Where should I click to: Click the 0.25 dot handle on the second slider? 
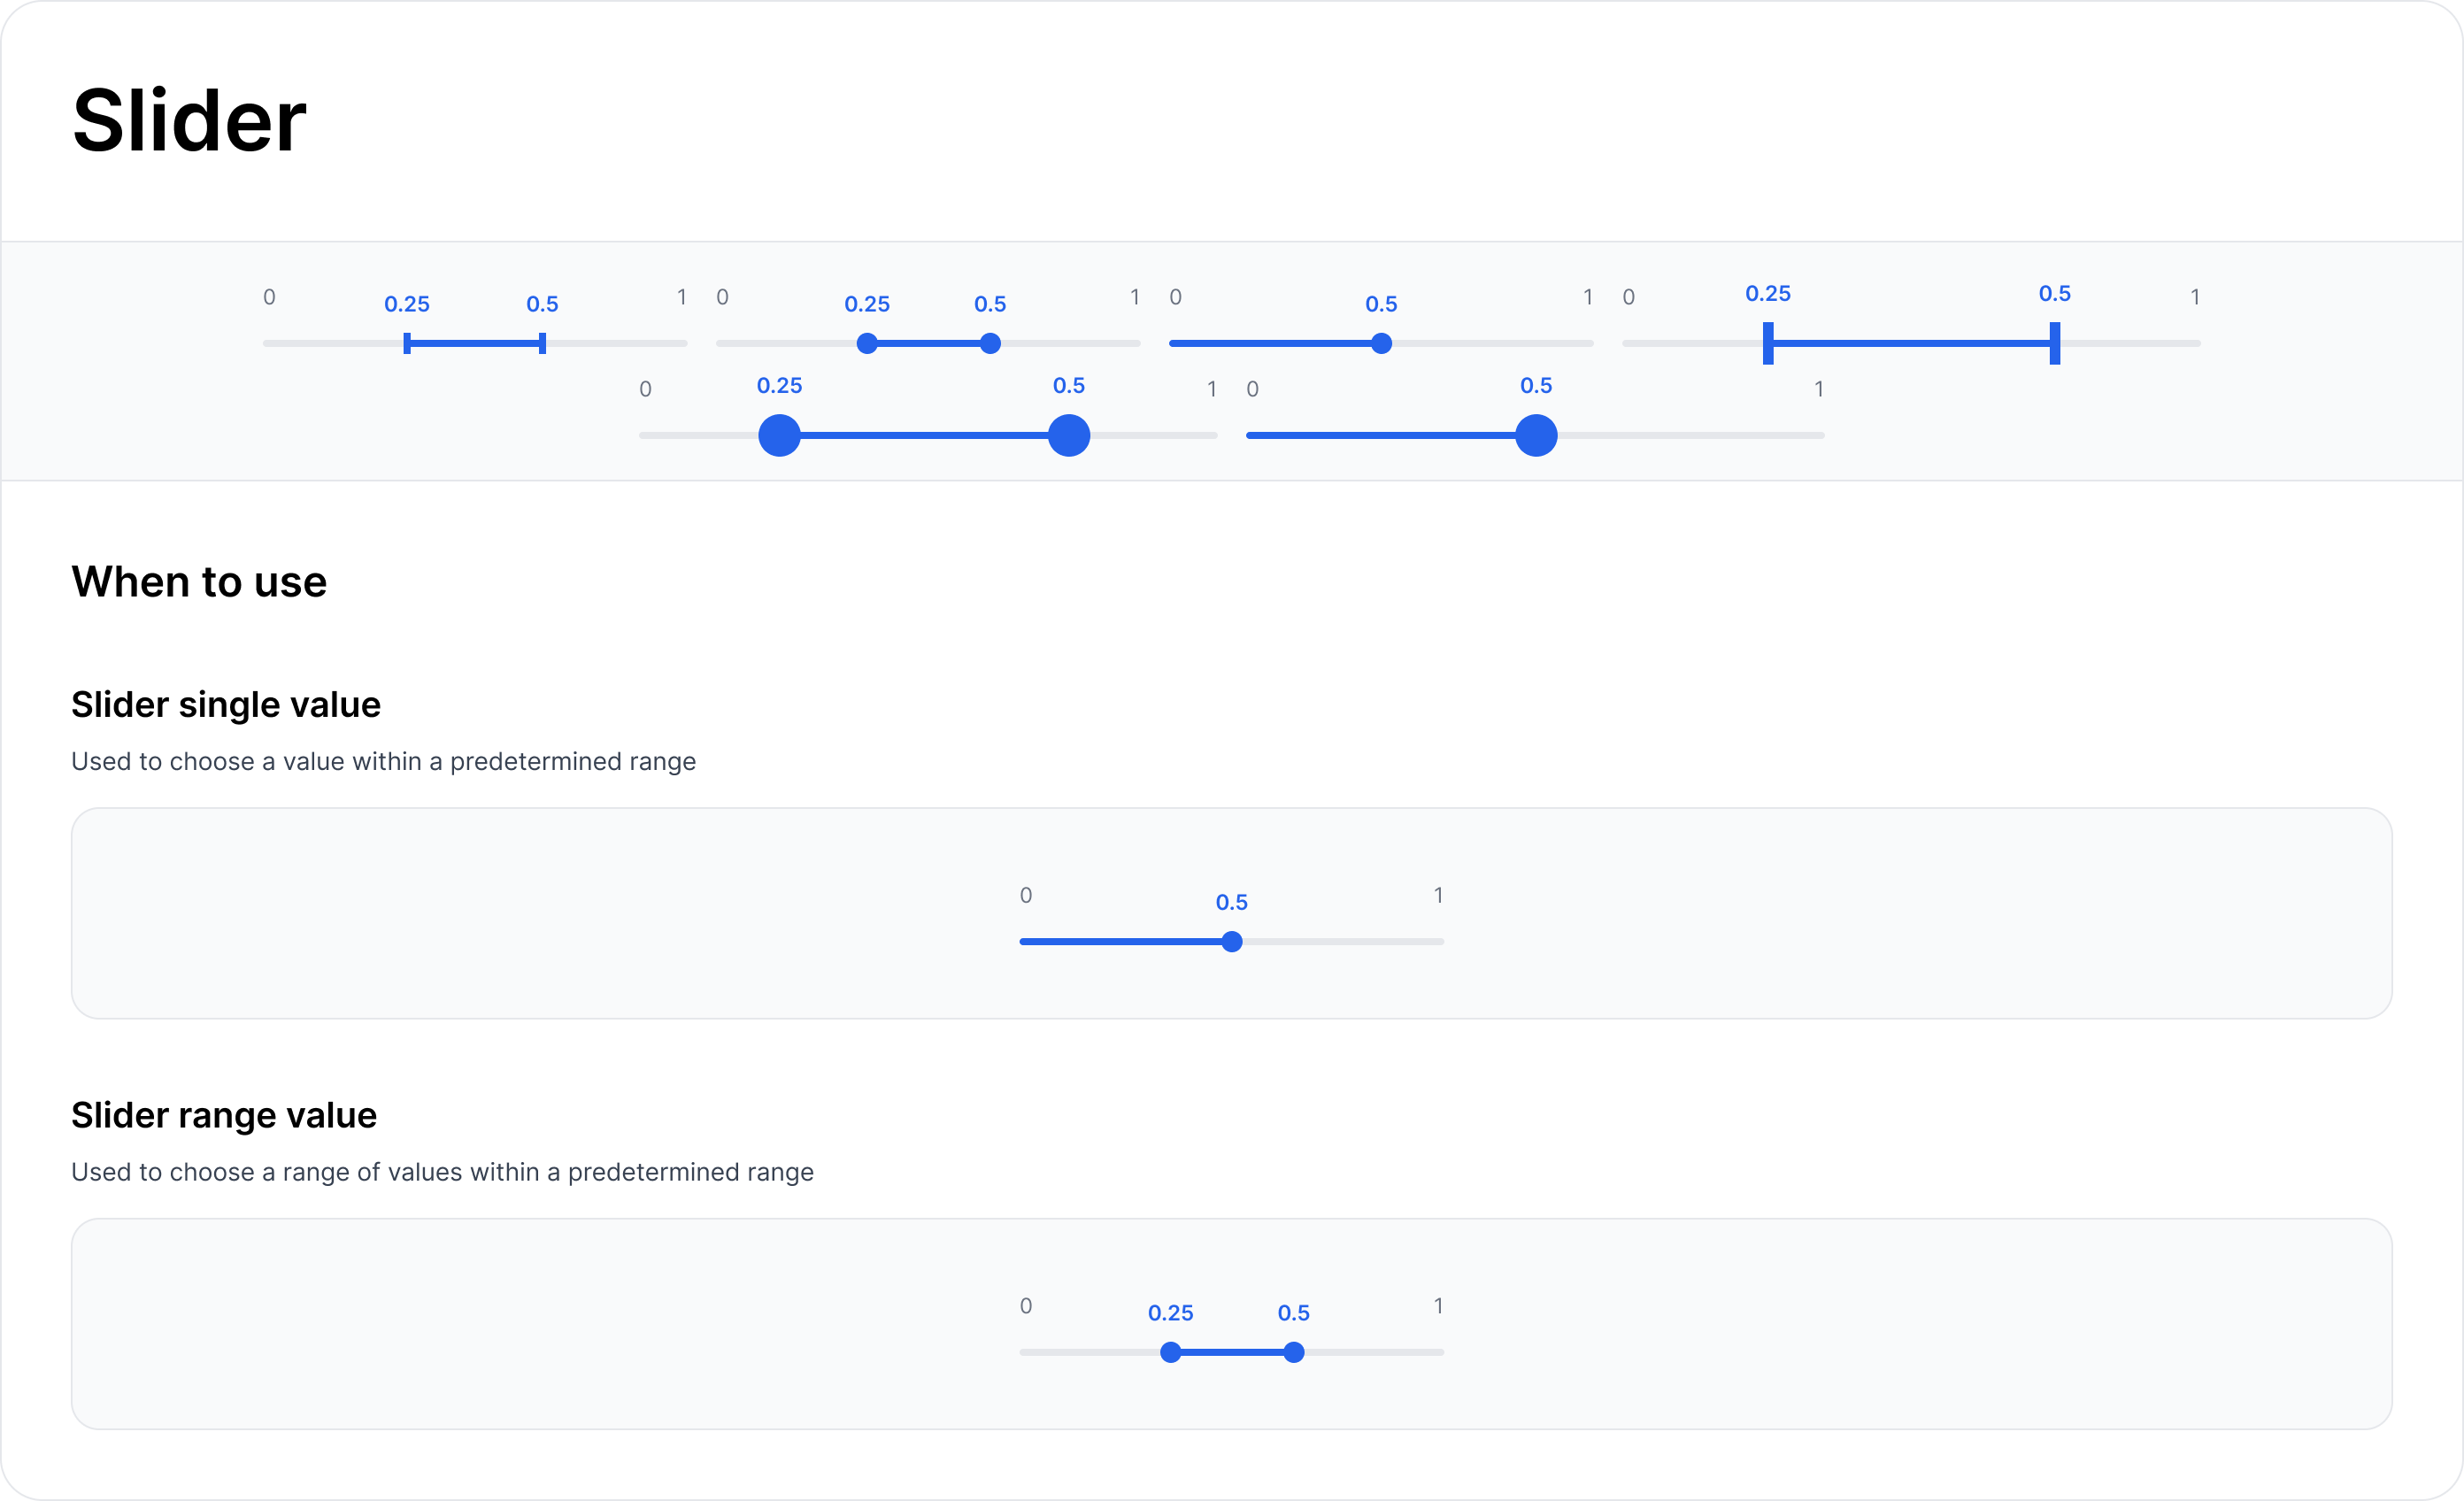coord(867,343)
